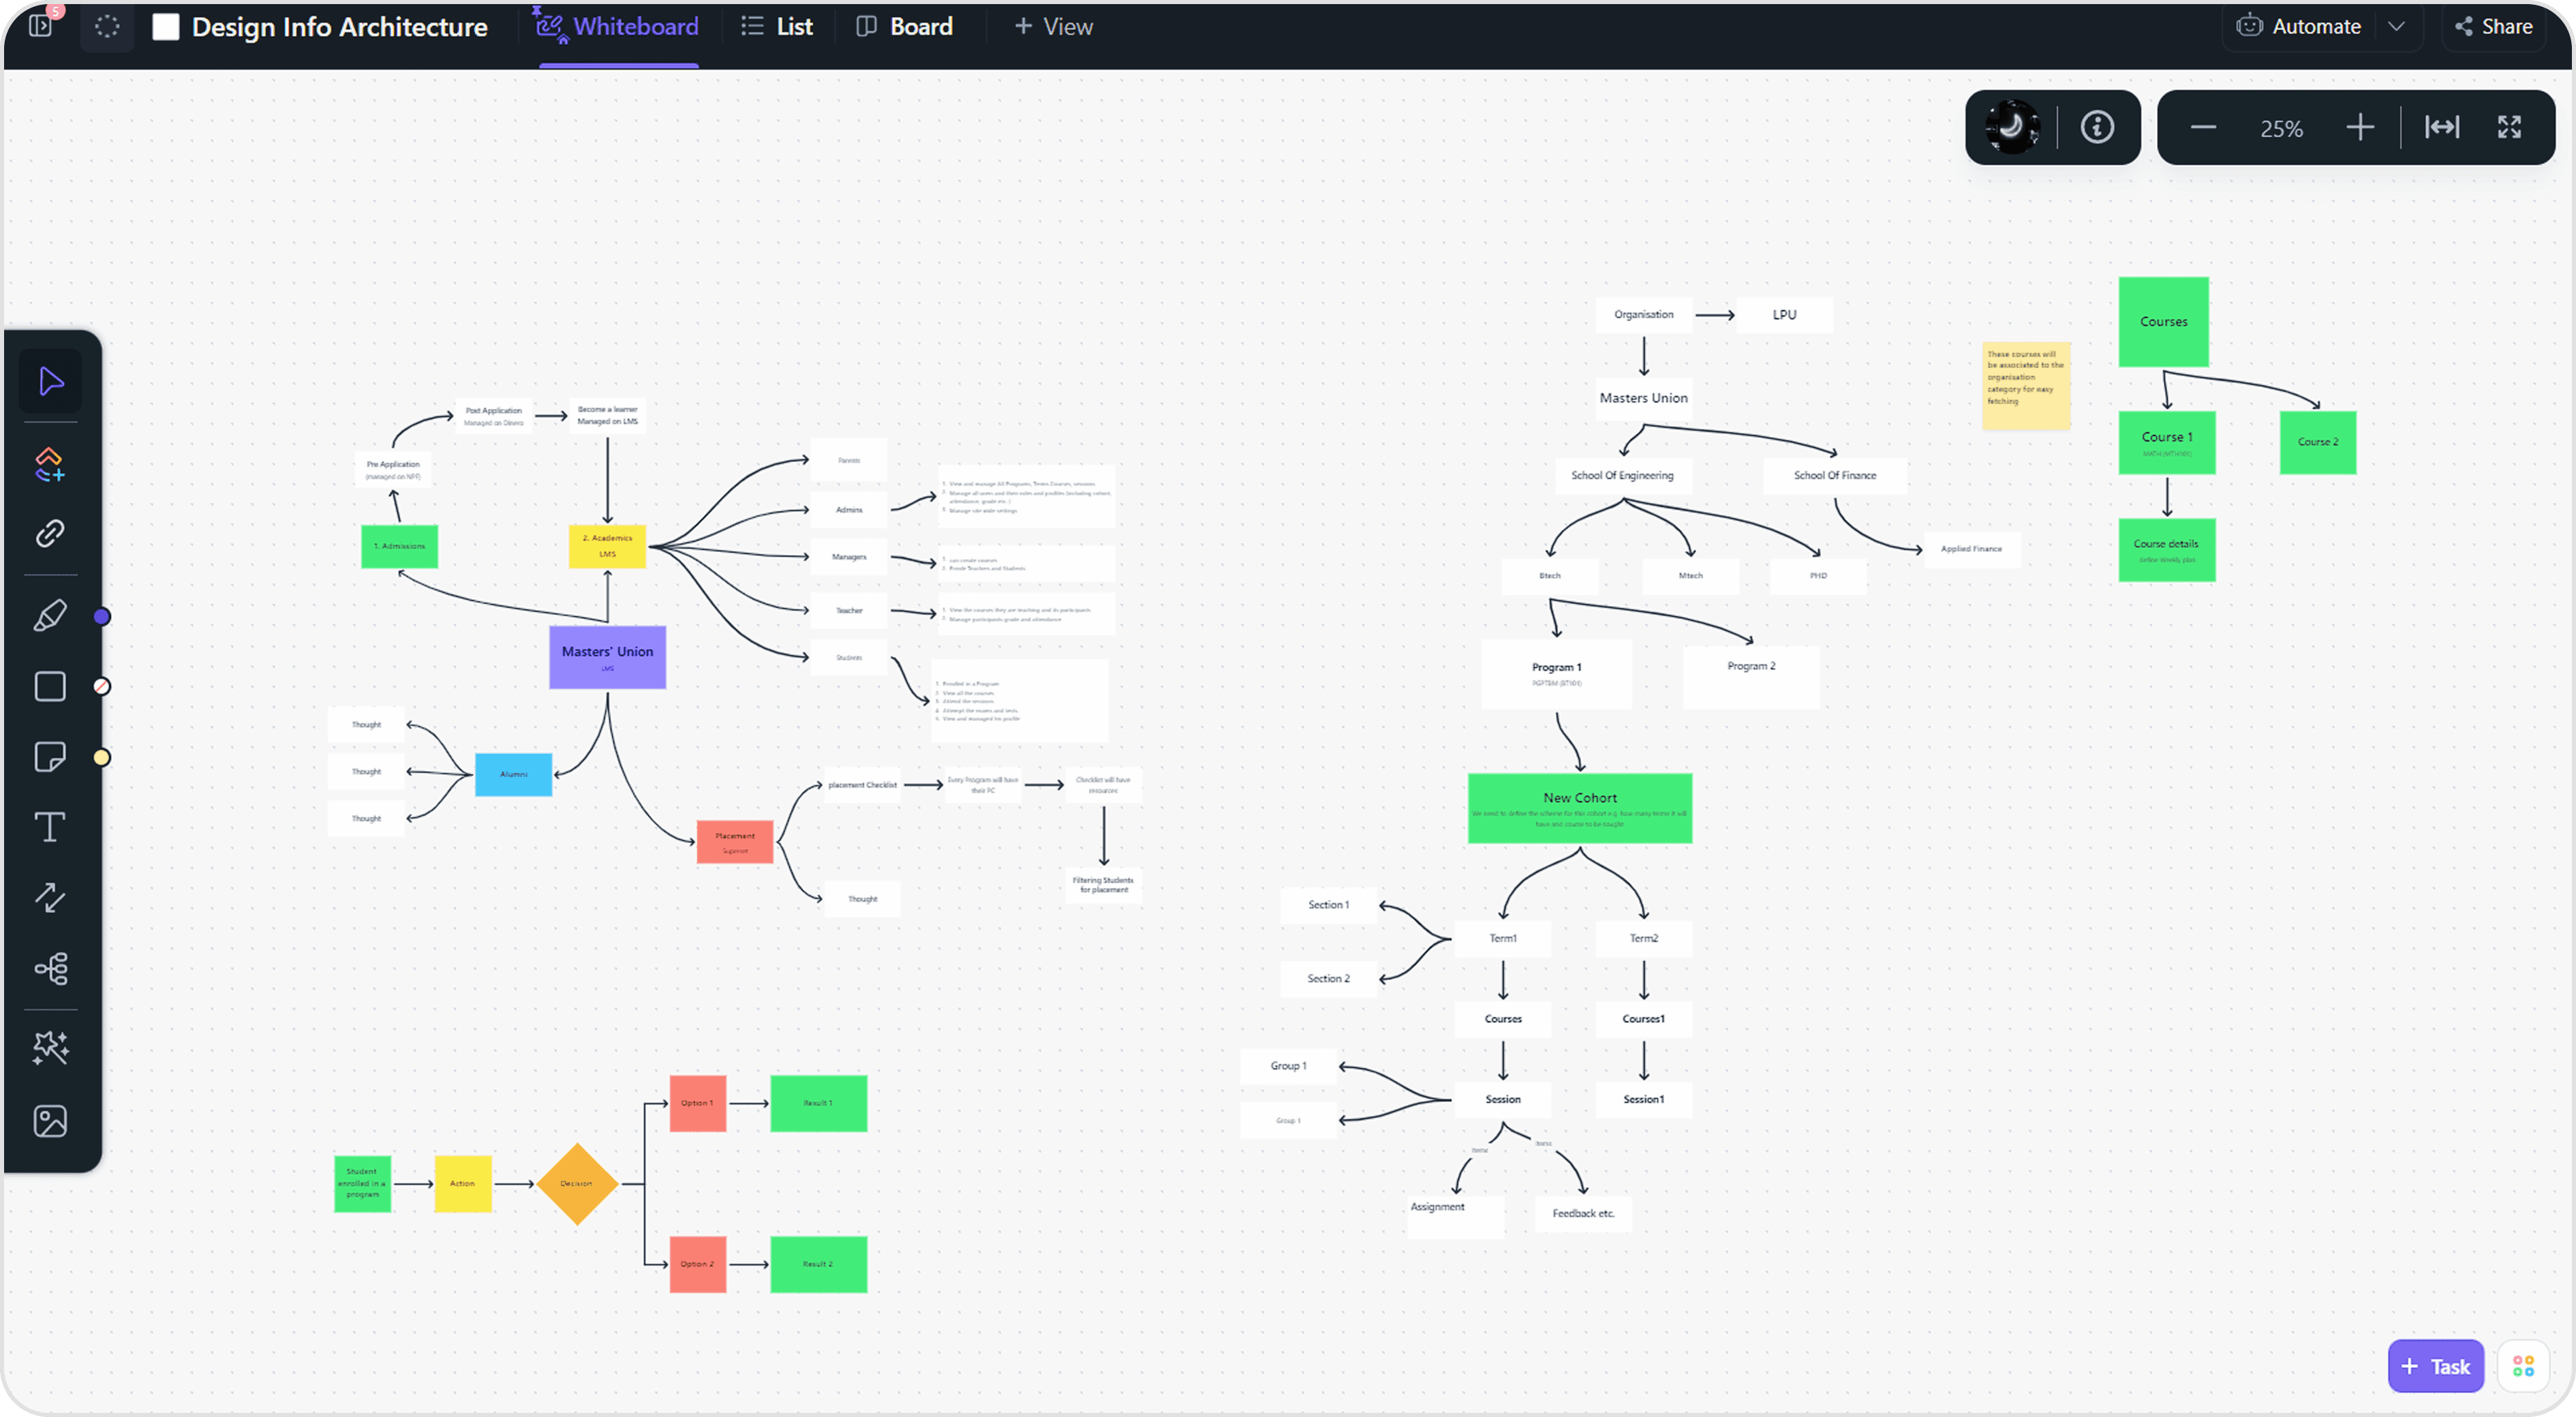This screenshot has height=1417, width=2576.
Task: Enter fullscreen mode
Action: click(x=2510, y=127)
